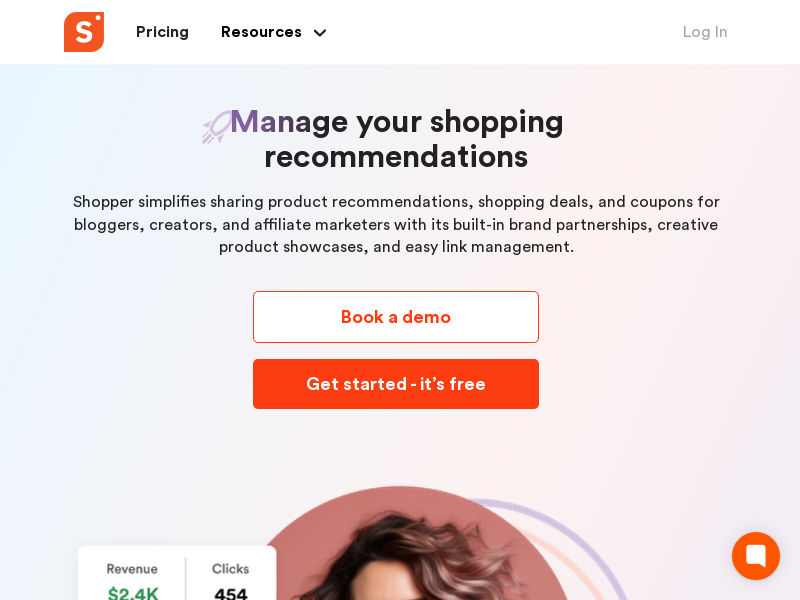800x600 pixels.
Task: Click the 454 clicks value
Action: click(231, 593)
